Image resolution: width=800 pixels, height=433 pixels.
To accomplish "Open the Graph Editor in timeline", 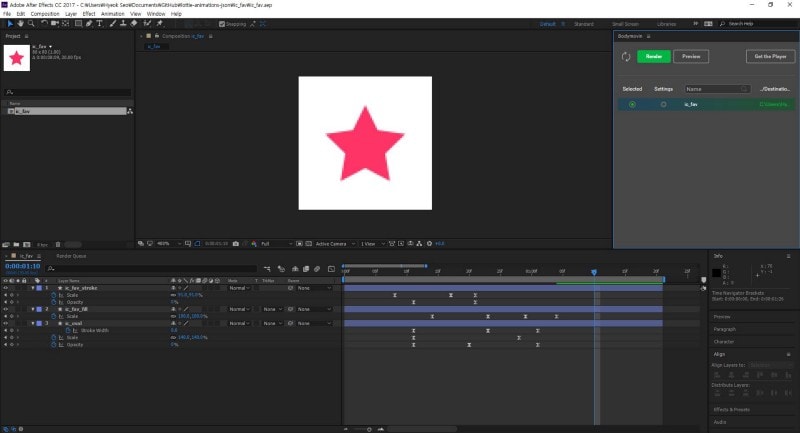I will pos(331,269).
